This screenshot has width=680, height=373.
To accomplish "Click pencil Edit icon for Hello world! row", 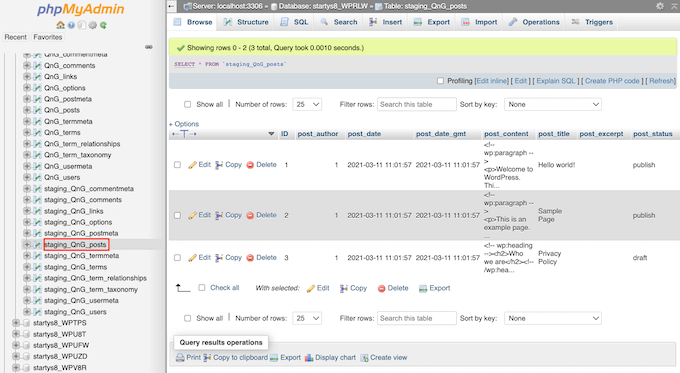I will (193, 165).
